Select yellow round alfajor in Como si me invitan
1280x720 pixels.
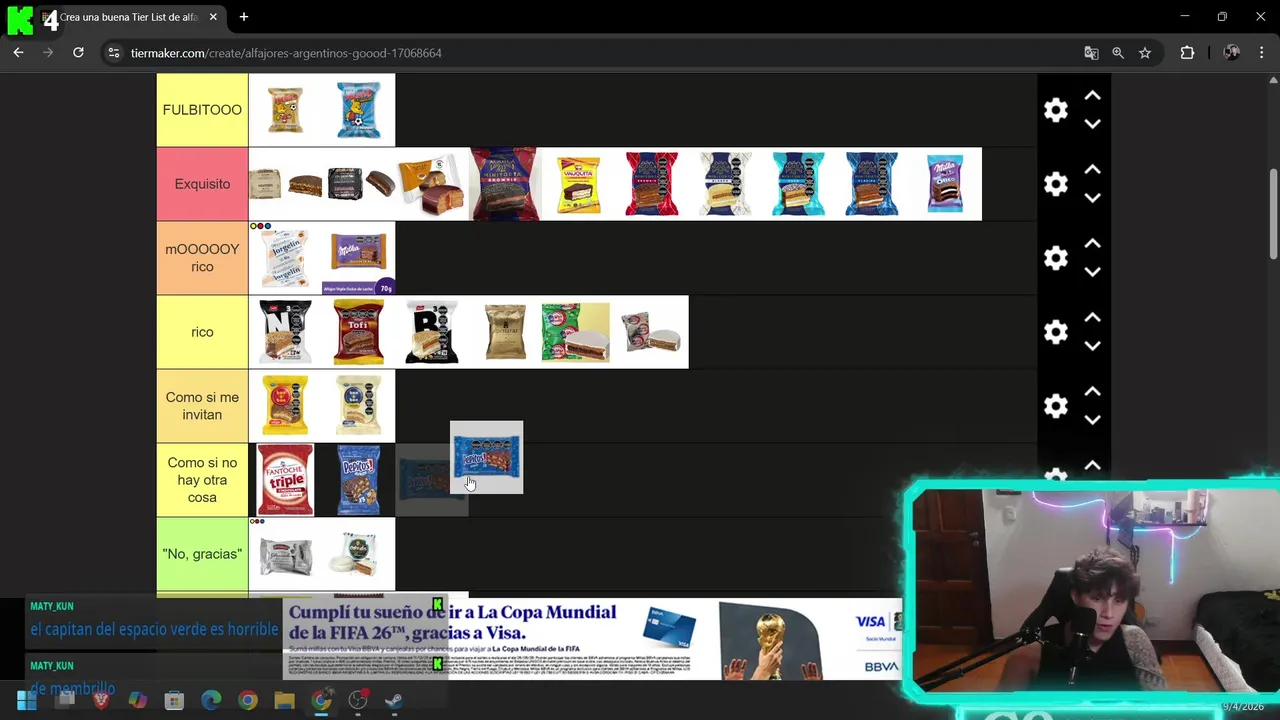(285, 406)
